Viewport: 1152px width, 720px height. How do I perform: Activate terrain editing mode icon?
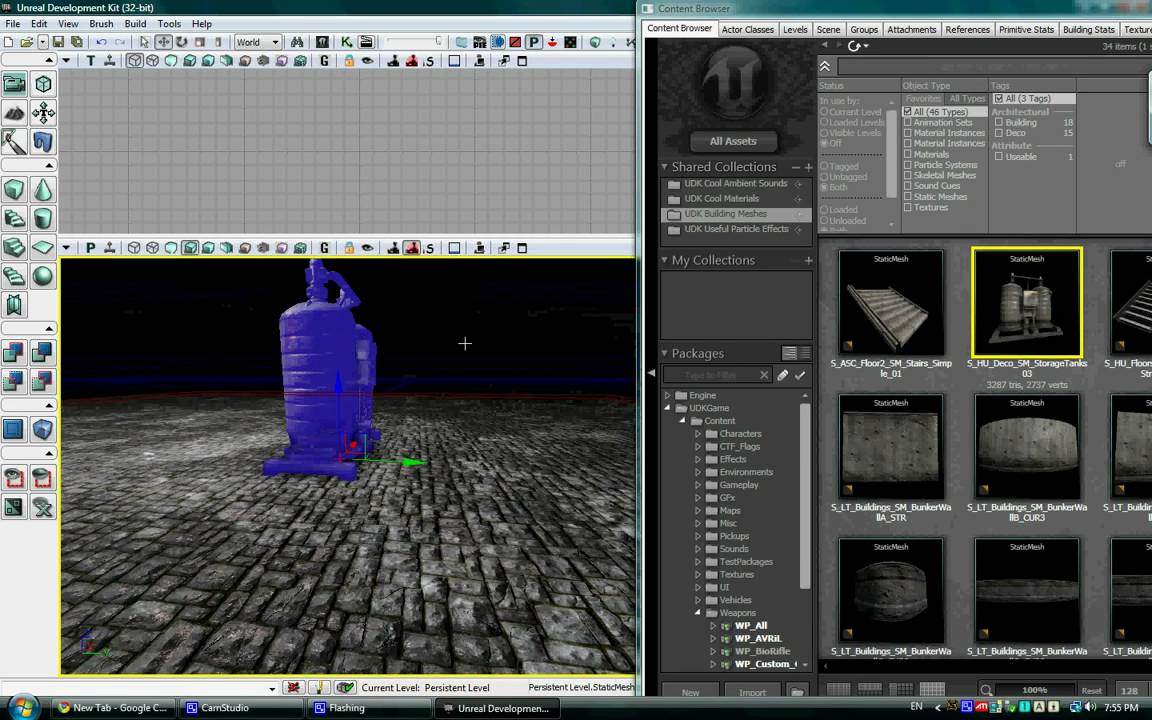[x=14, y=112]
